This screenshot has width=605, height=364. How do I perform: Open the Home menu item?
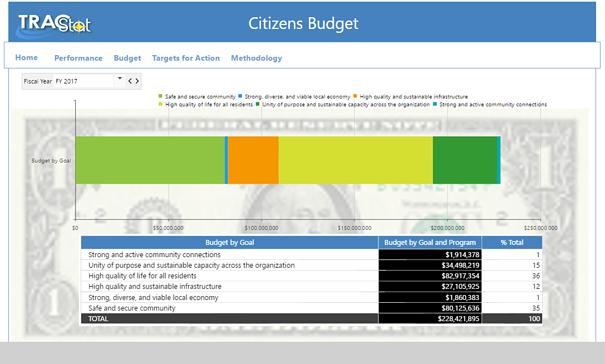coord(27,58)
